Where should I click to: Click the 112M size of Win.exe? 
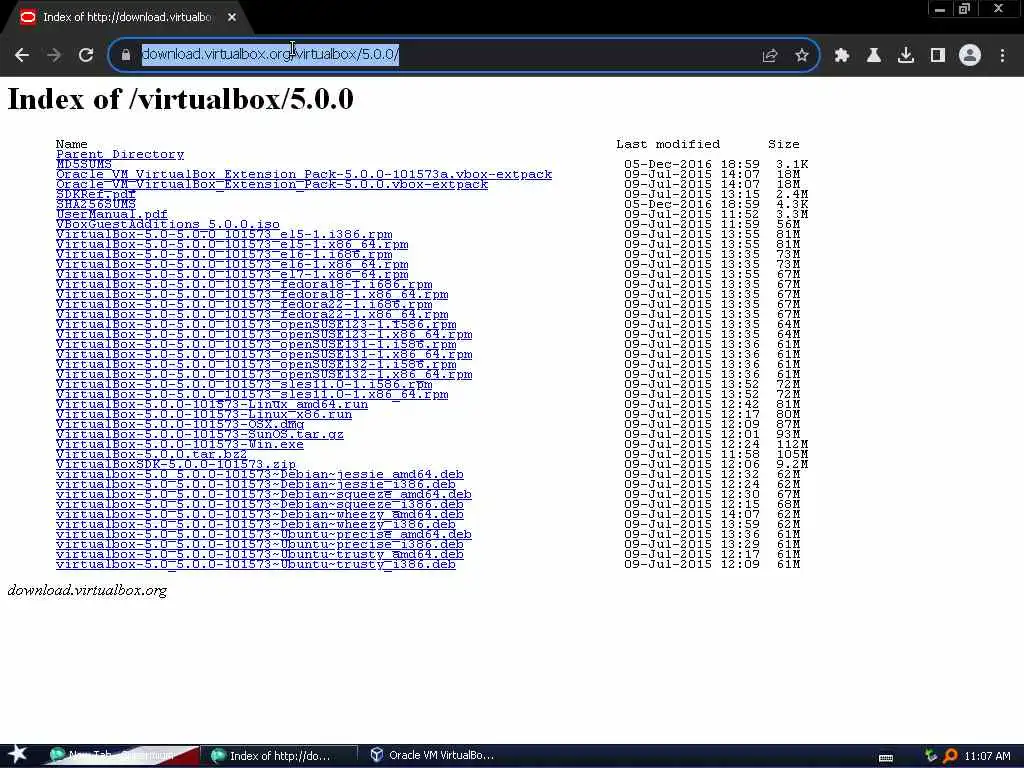point(792,445)
